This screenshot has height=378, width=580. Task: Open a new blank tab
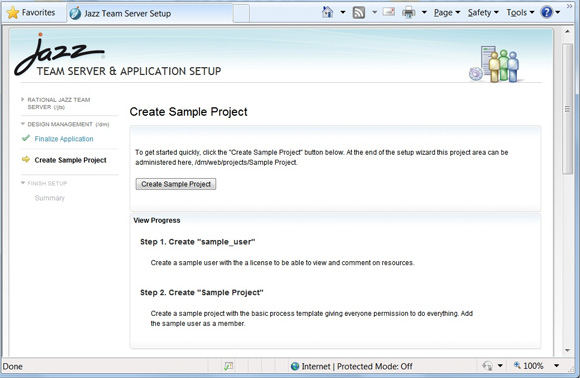pyautogui.click(x=241, y=14)
